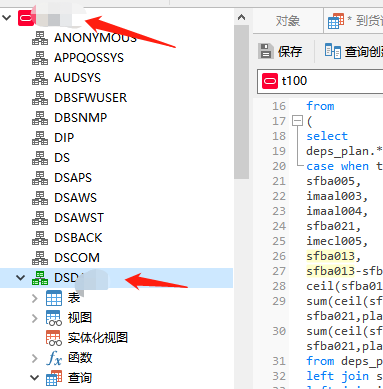Select the ANONYMOUS schema

tap(95, 38)
